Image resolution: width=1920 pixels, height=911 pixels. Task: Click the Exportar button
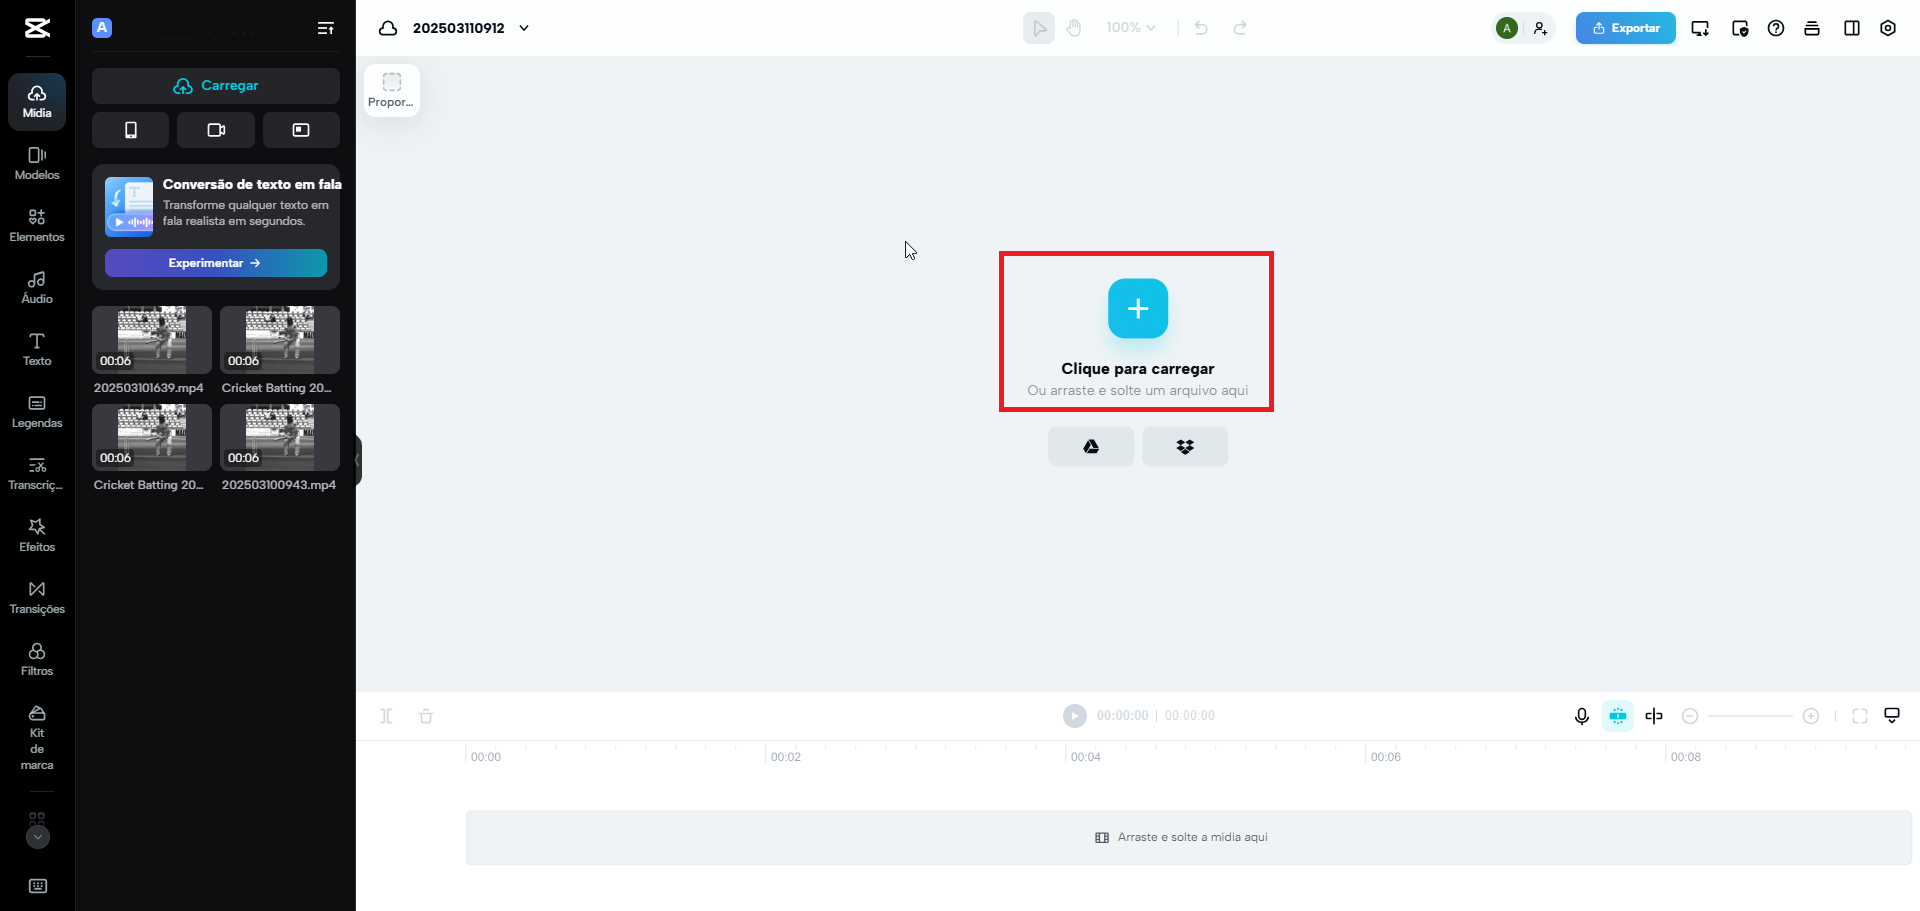[1625, 28]
